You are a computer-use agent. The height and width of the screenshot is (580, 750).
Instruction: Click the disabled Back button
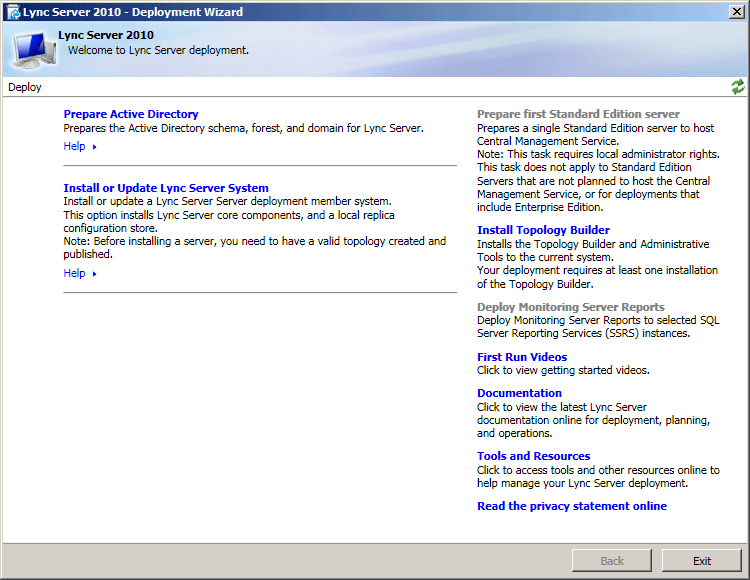612,561
